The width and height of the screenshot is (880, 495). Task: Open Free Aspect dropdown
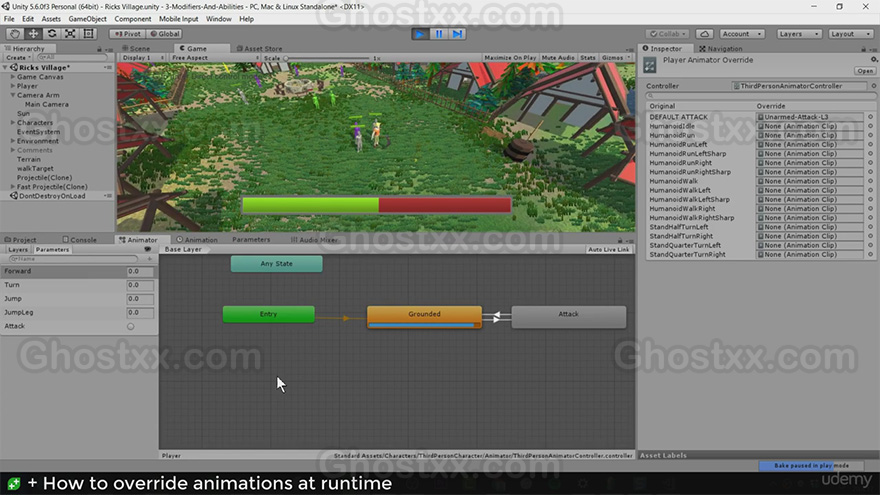click(x=215, y=58)
